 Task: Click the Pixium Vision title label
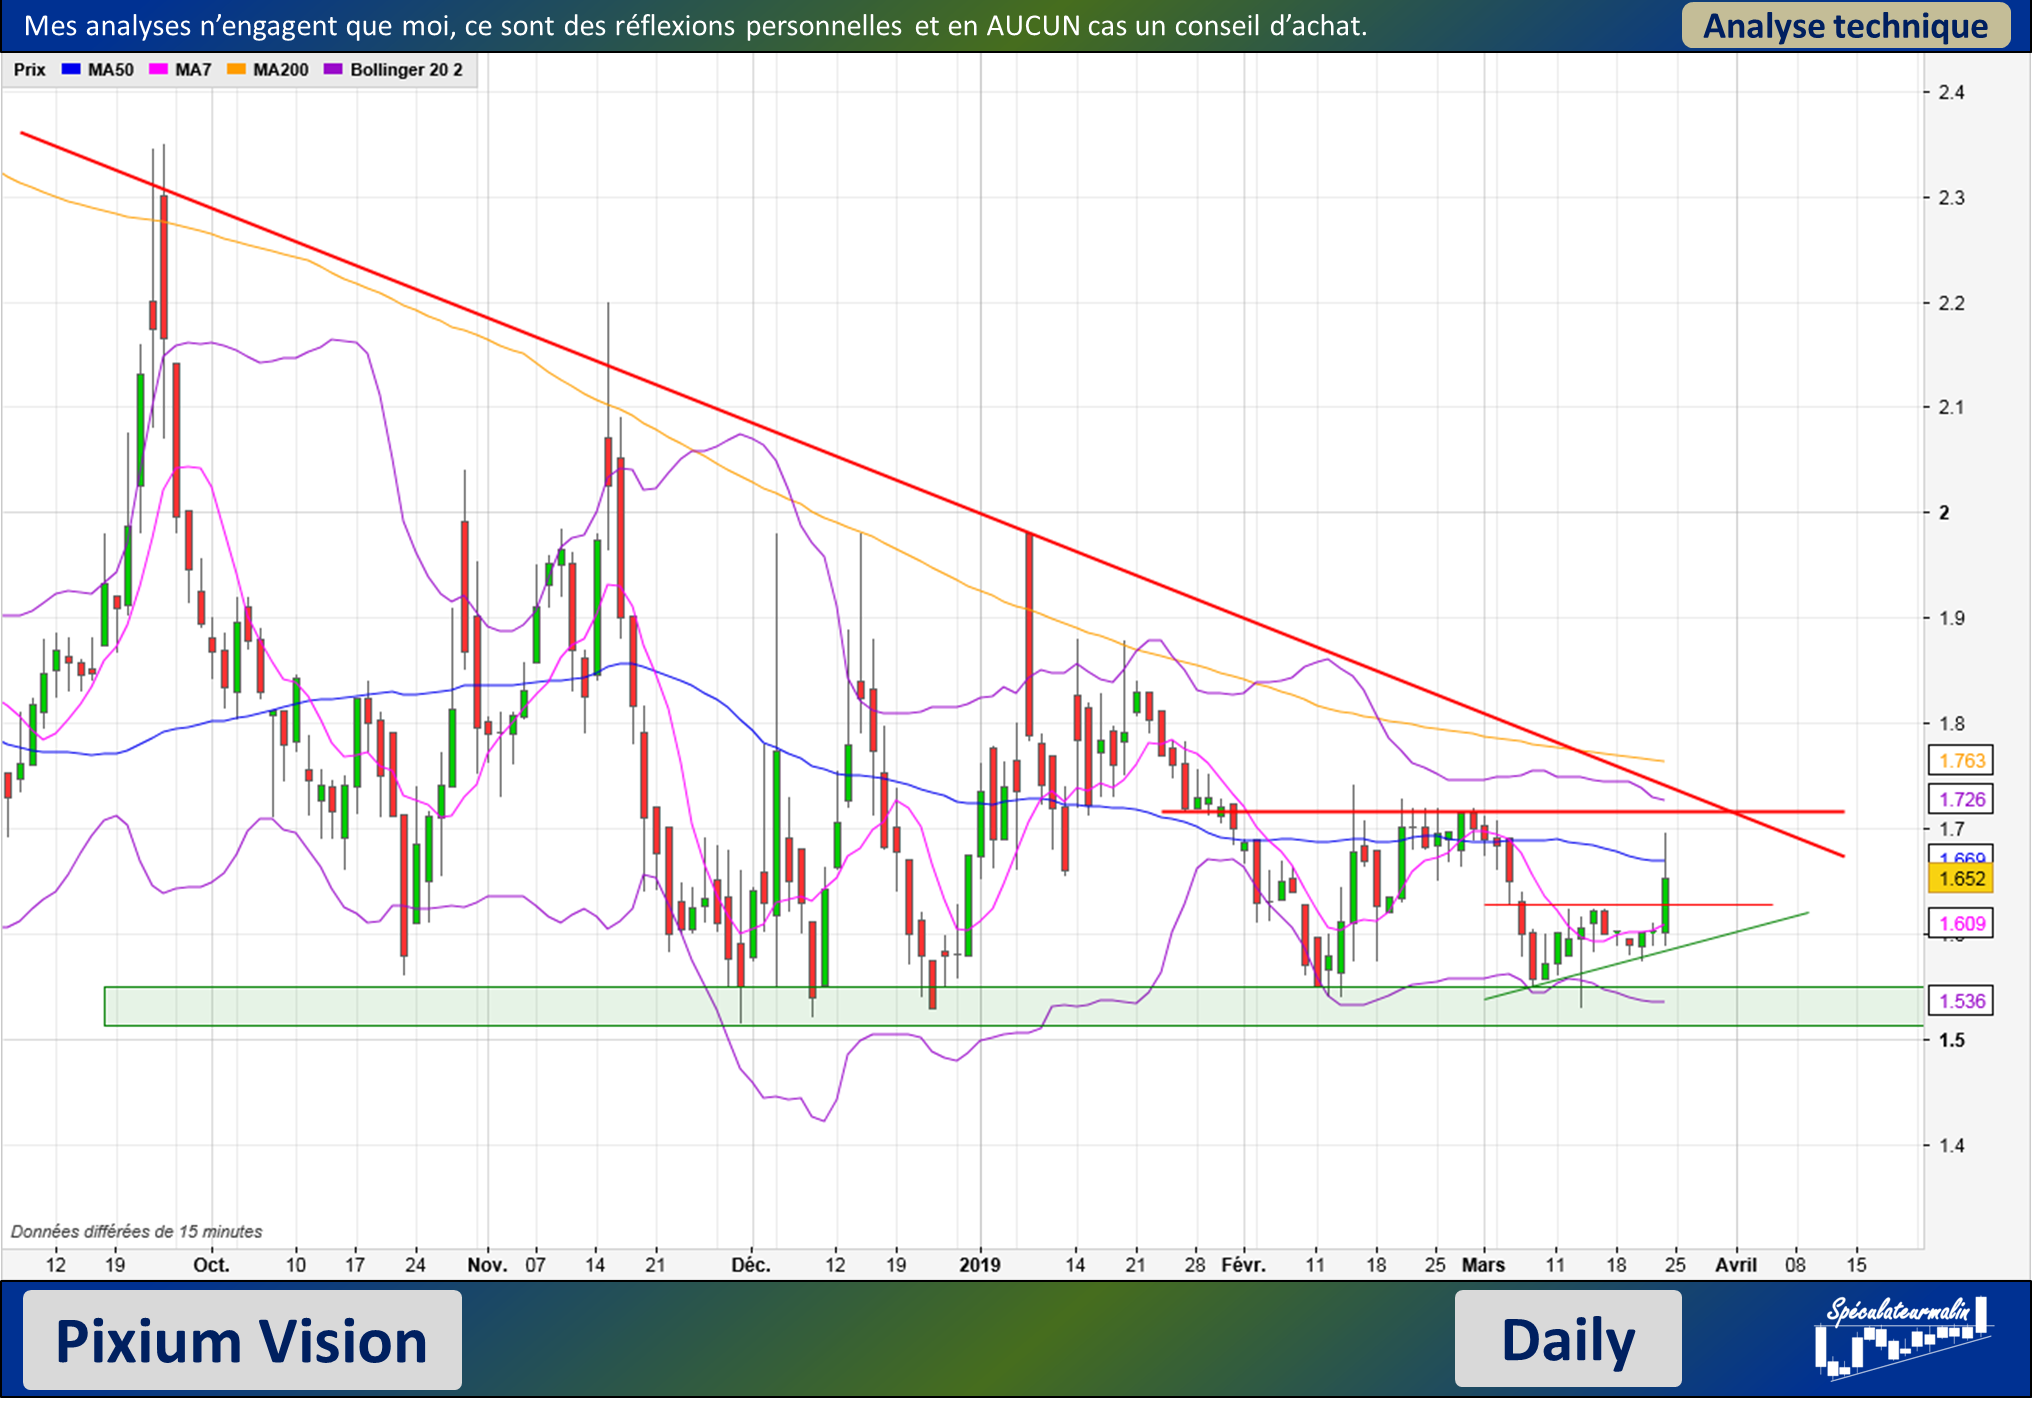(242, 1340)
